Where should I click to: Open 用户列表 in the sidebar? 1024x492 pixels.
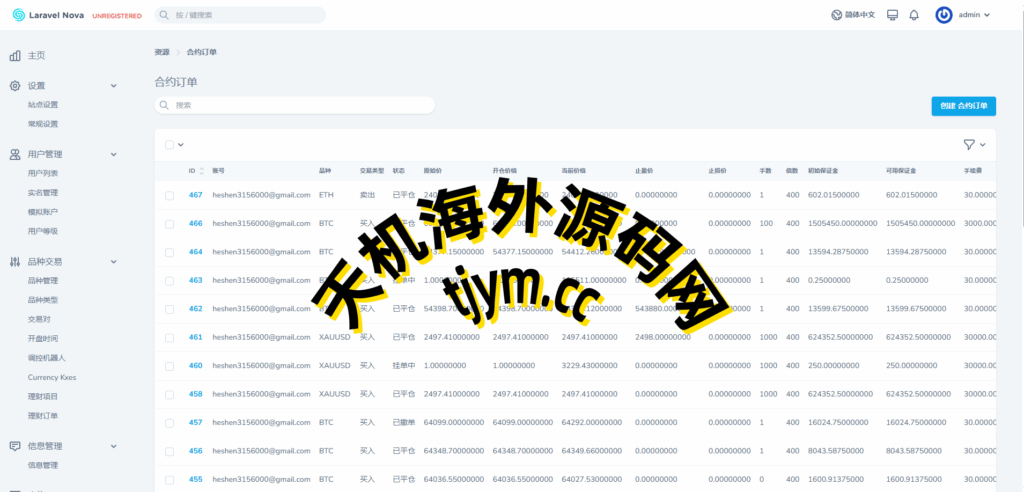(43, 173)
